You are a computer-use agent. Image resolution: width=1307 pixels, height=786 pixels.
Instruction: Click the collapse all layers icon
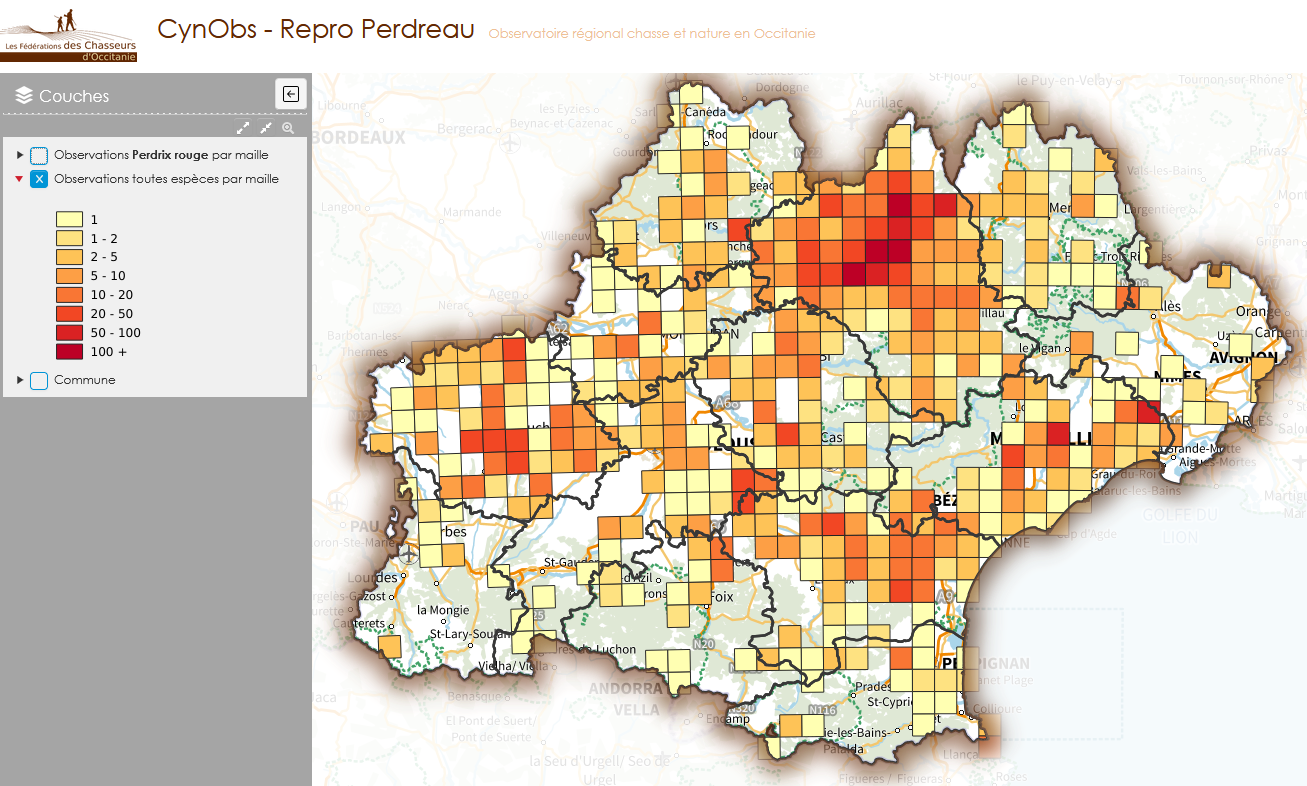tap(266, 128)
